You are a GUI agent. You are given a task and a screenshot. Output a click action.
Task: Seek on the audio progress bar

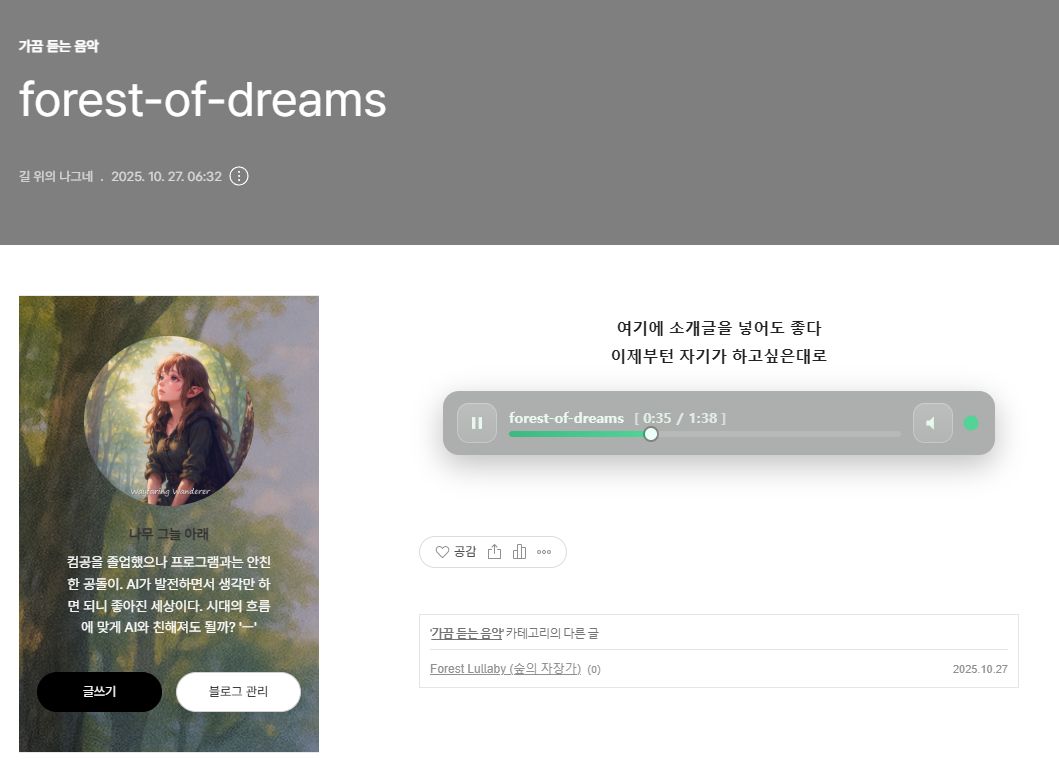pyautogui.click(x=705, y=434)
